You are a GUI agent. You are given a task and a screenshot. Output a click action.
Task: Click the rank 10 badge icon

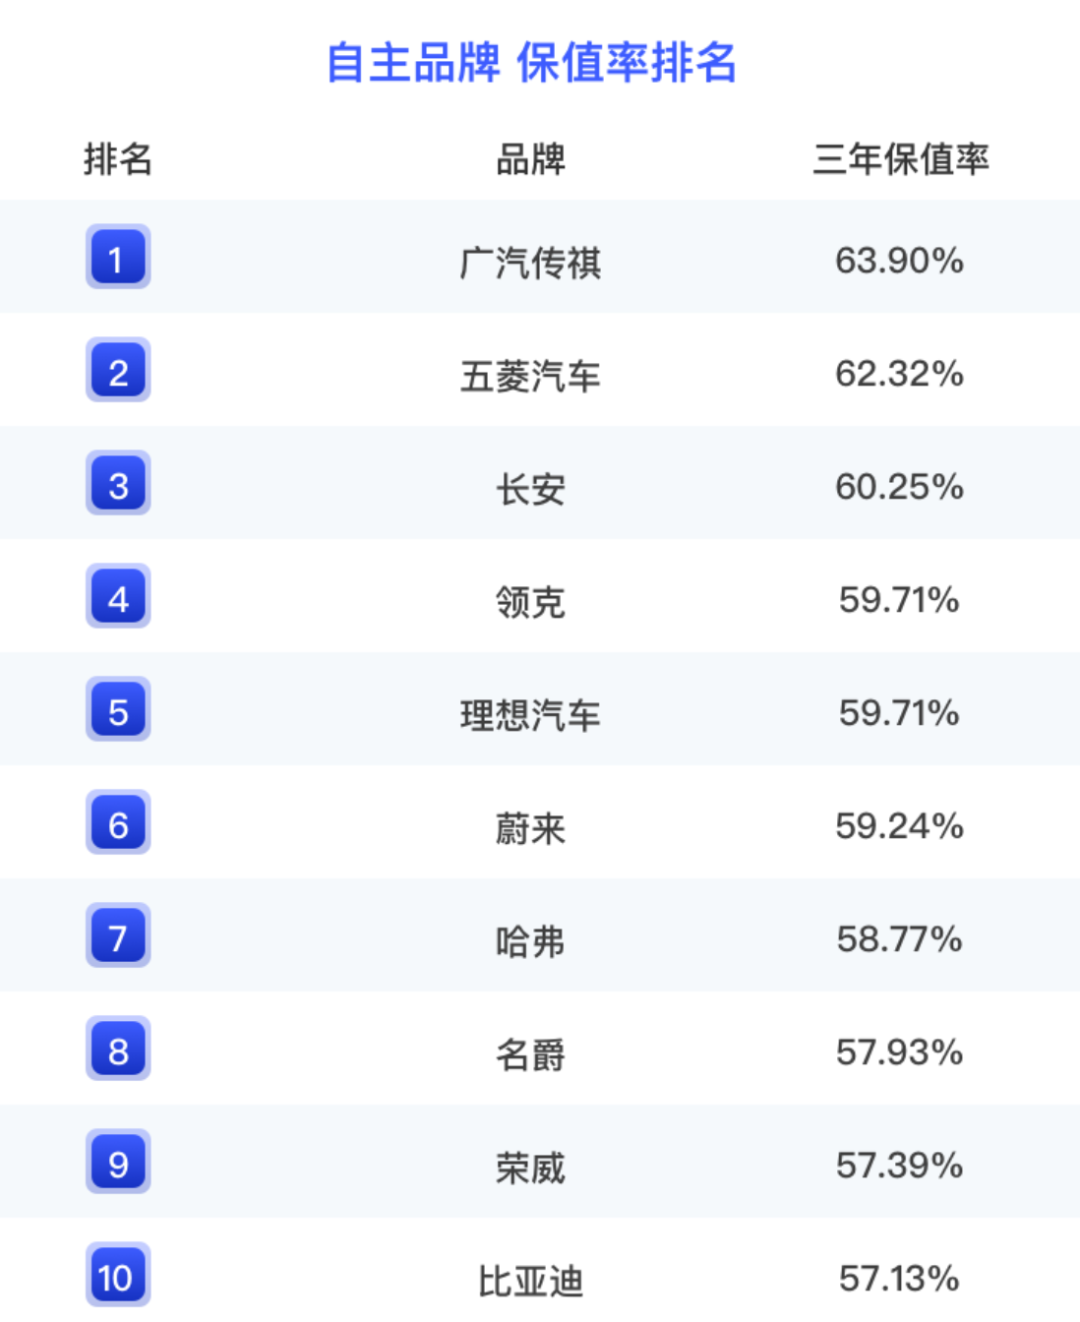[x=118, y=1274]
